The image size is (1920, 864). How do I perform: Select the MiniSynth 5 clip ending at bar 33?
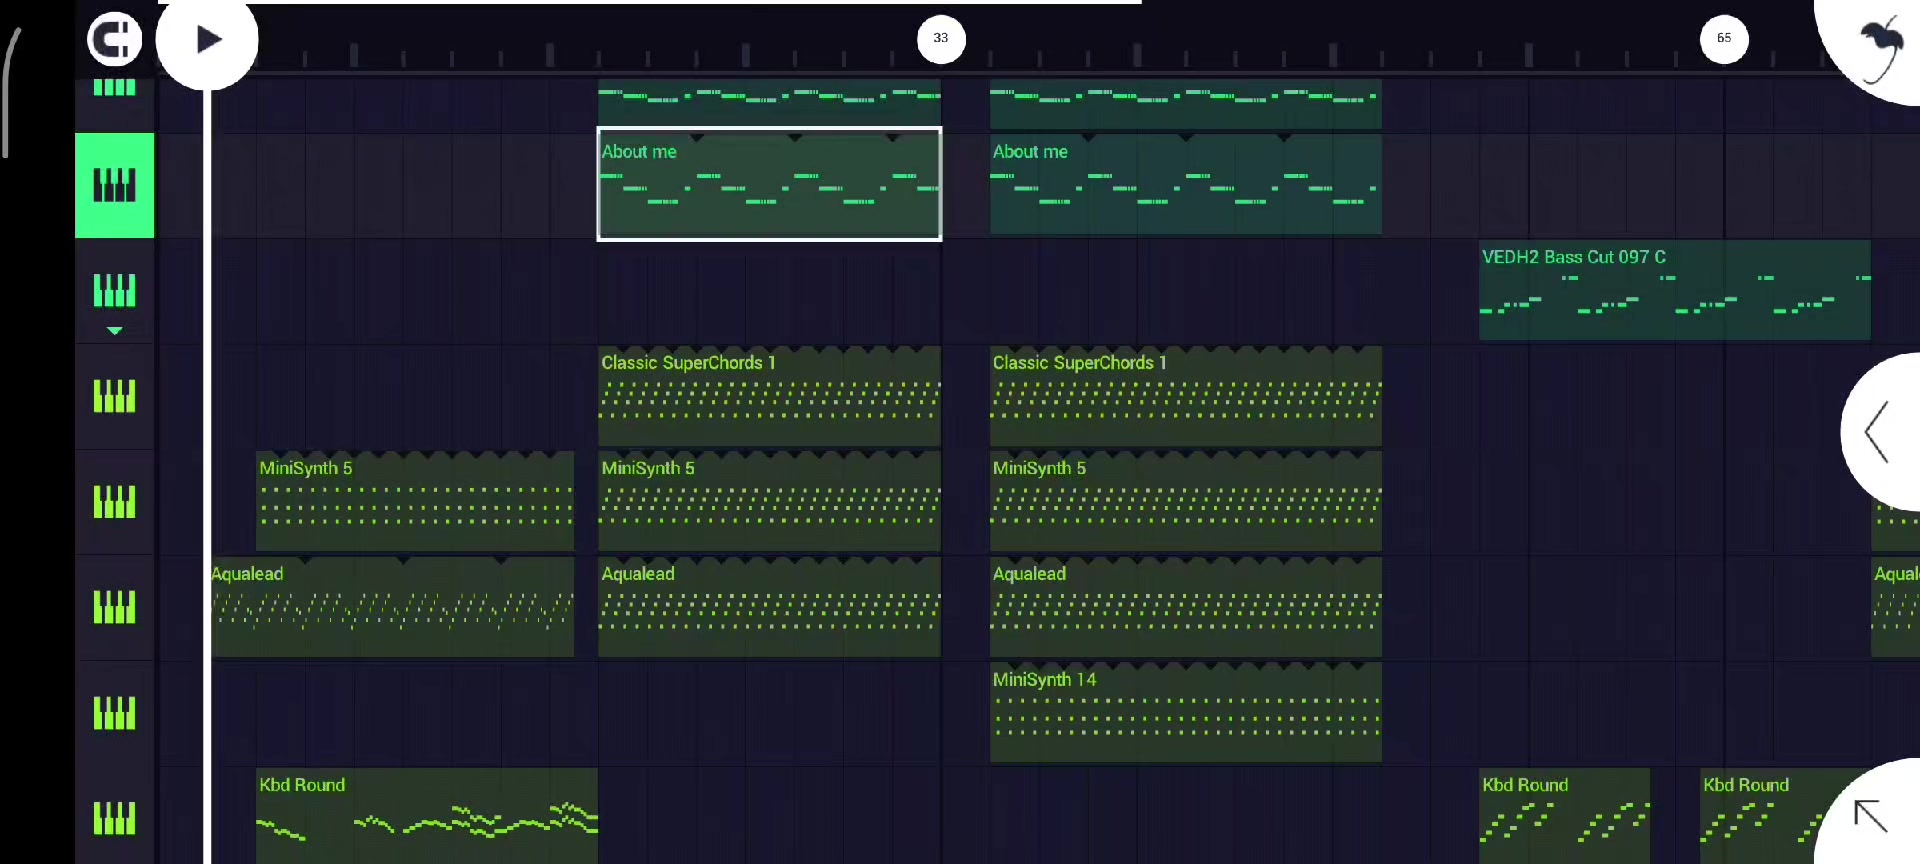tap(769, 501)
